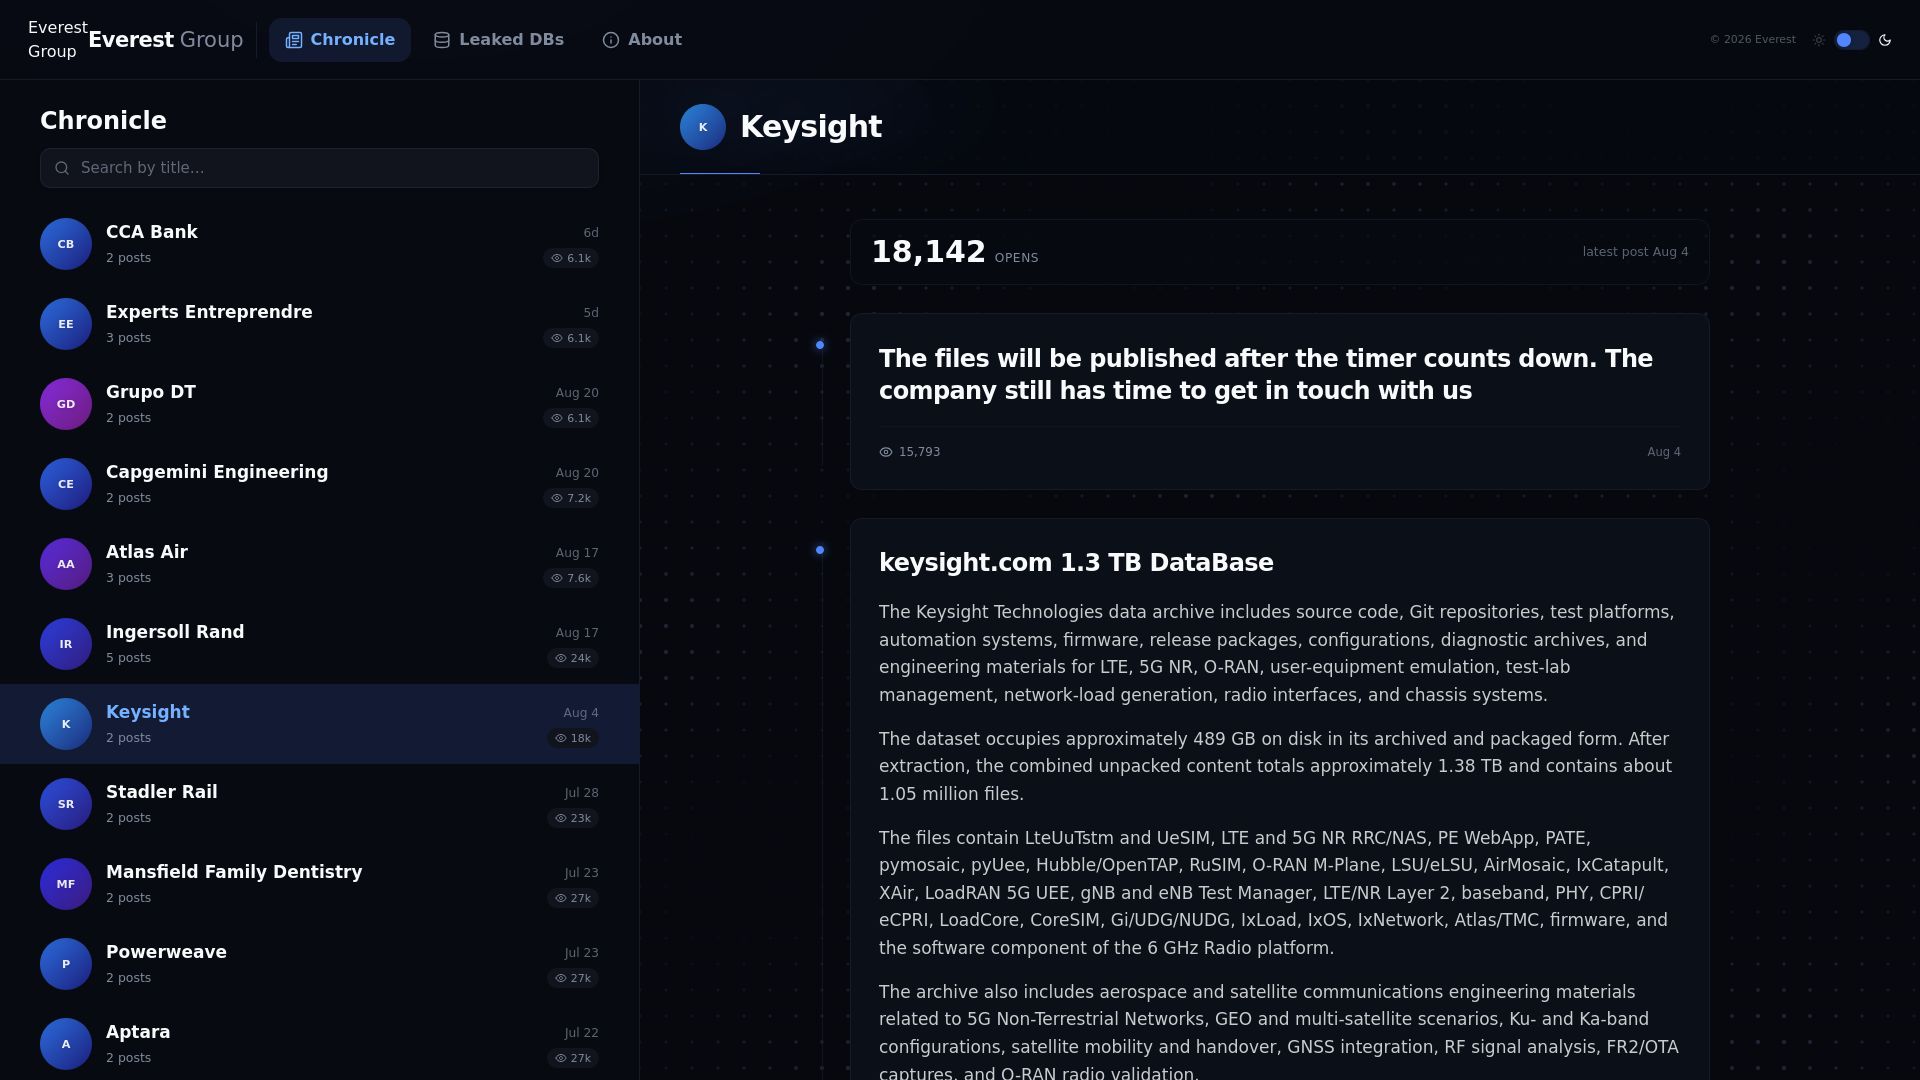Click the eye icon next to 15,793
The image size is (1920, 1080).
(886, 452)
